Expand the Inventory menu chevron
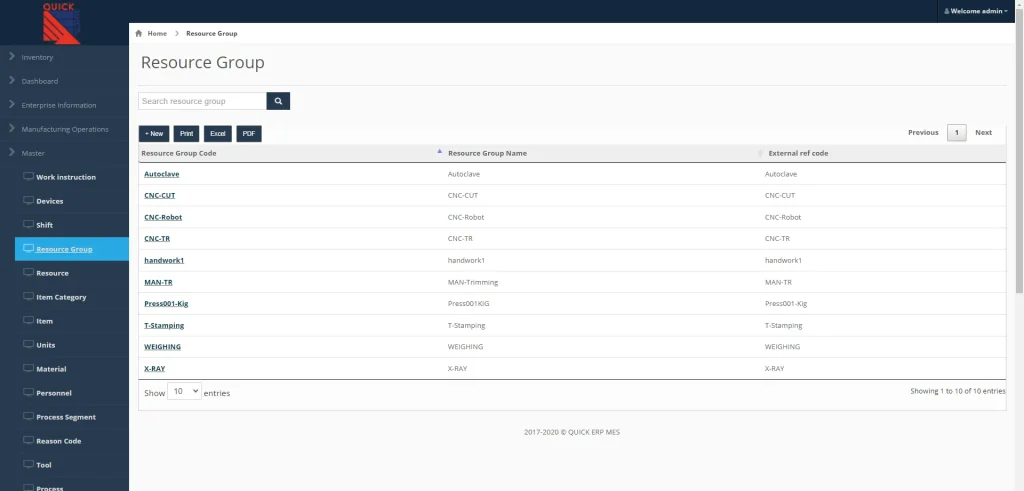The width and height of the screenshot is (1024, 491). pos(12,57)
